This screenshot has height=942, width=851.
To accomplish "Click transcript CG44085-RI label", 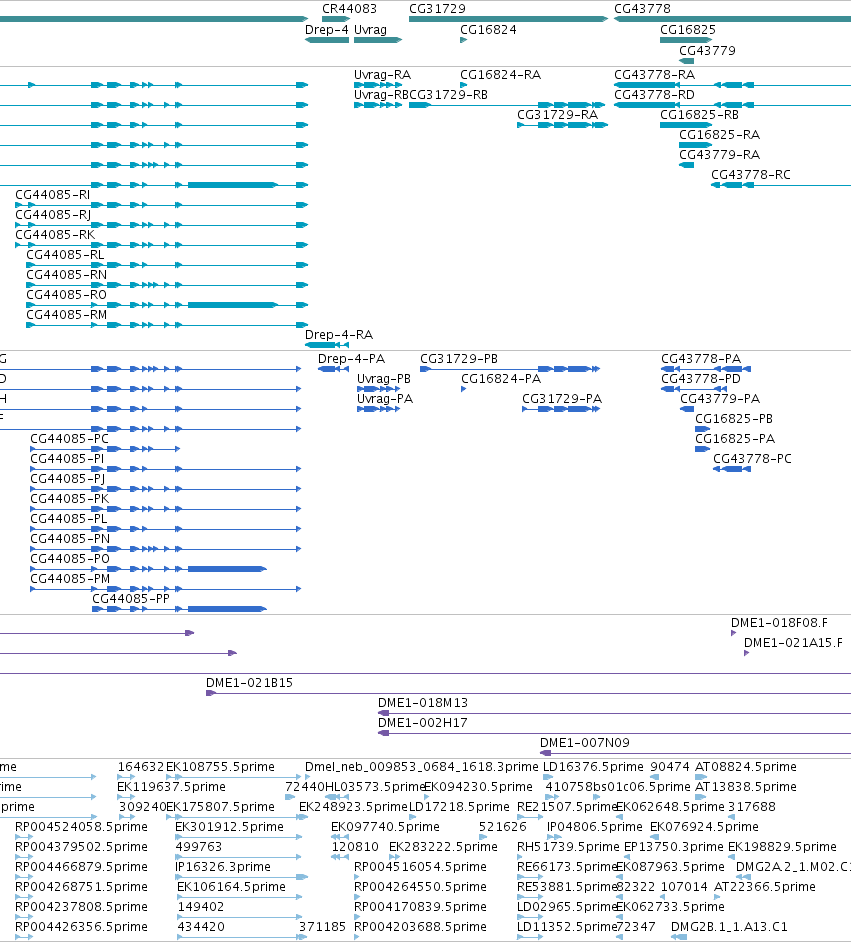I will tap(52, 195).
